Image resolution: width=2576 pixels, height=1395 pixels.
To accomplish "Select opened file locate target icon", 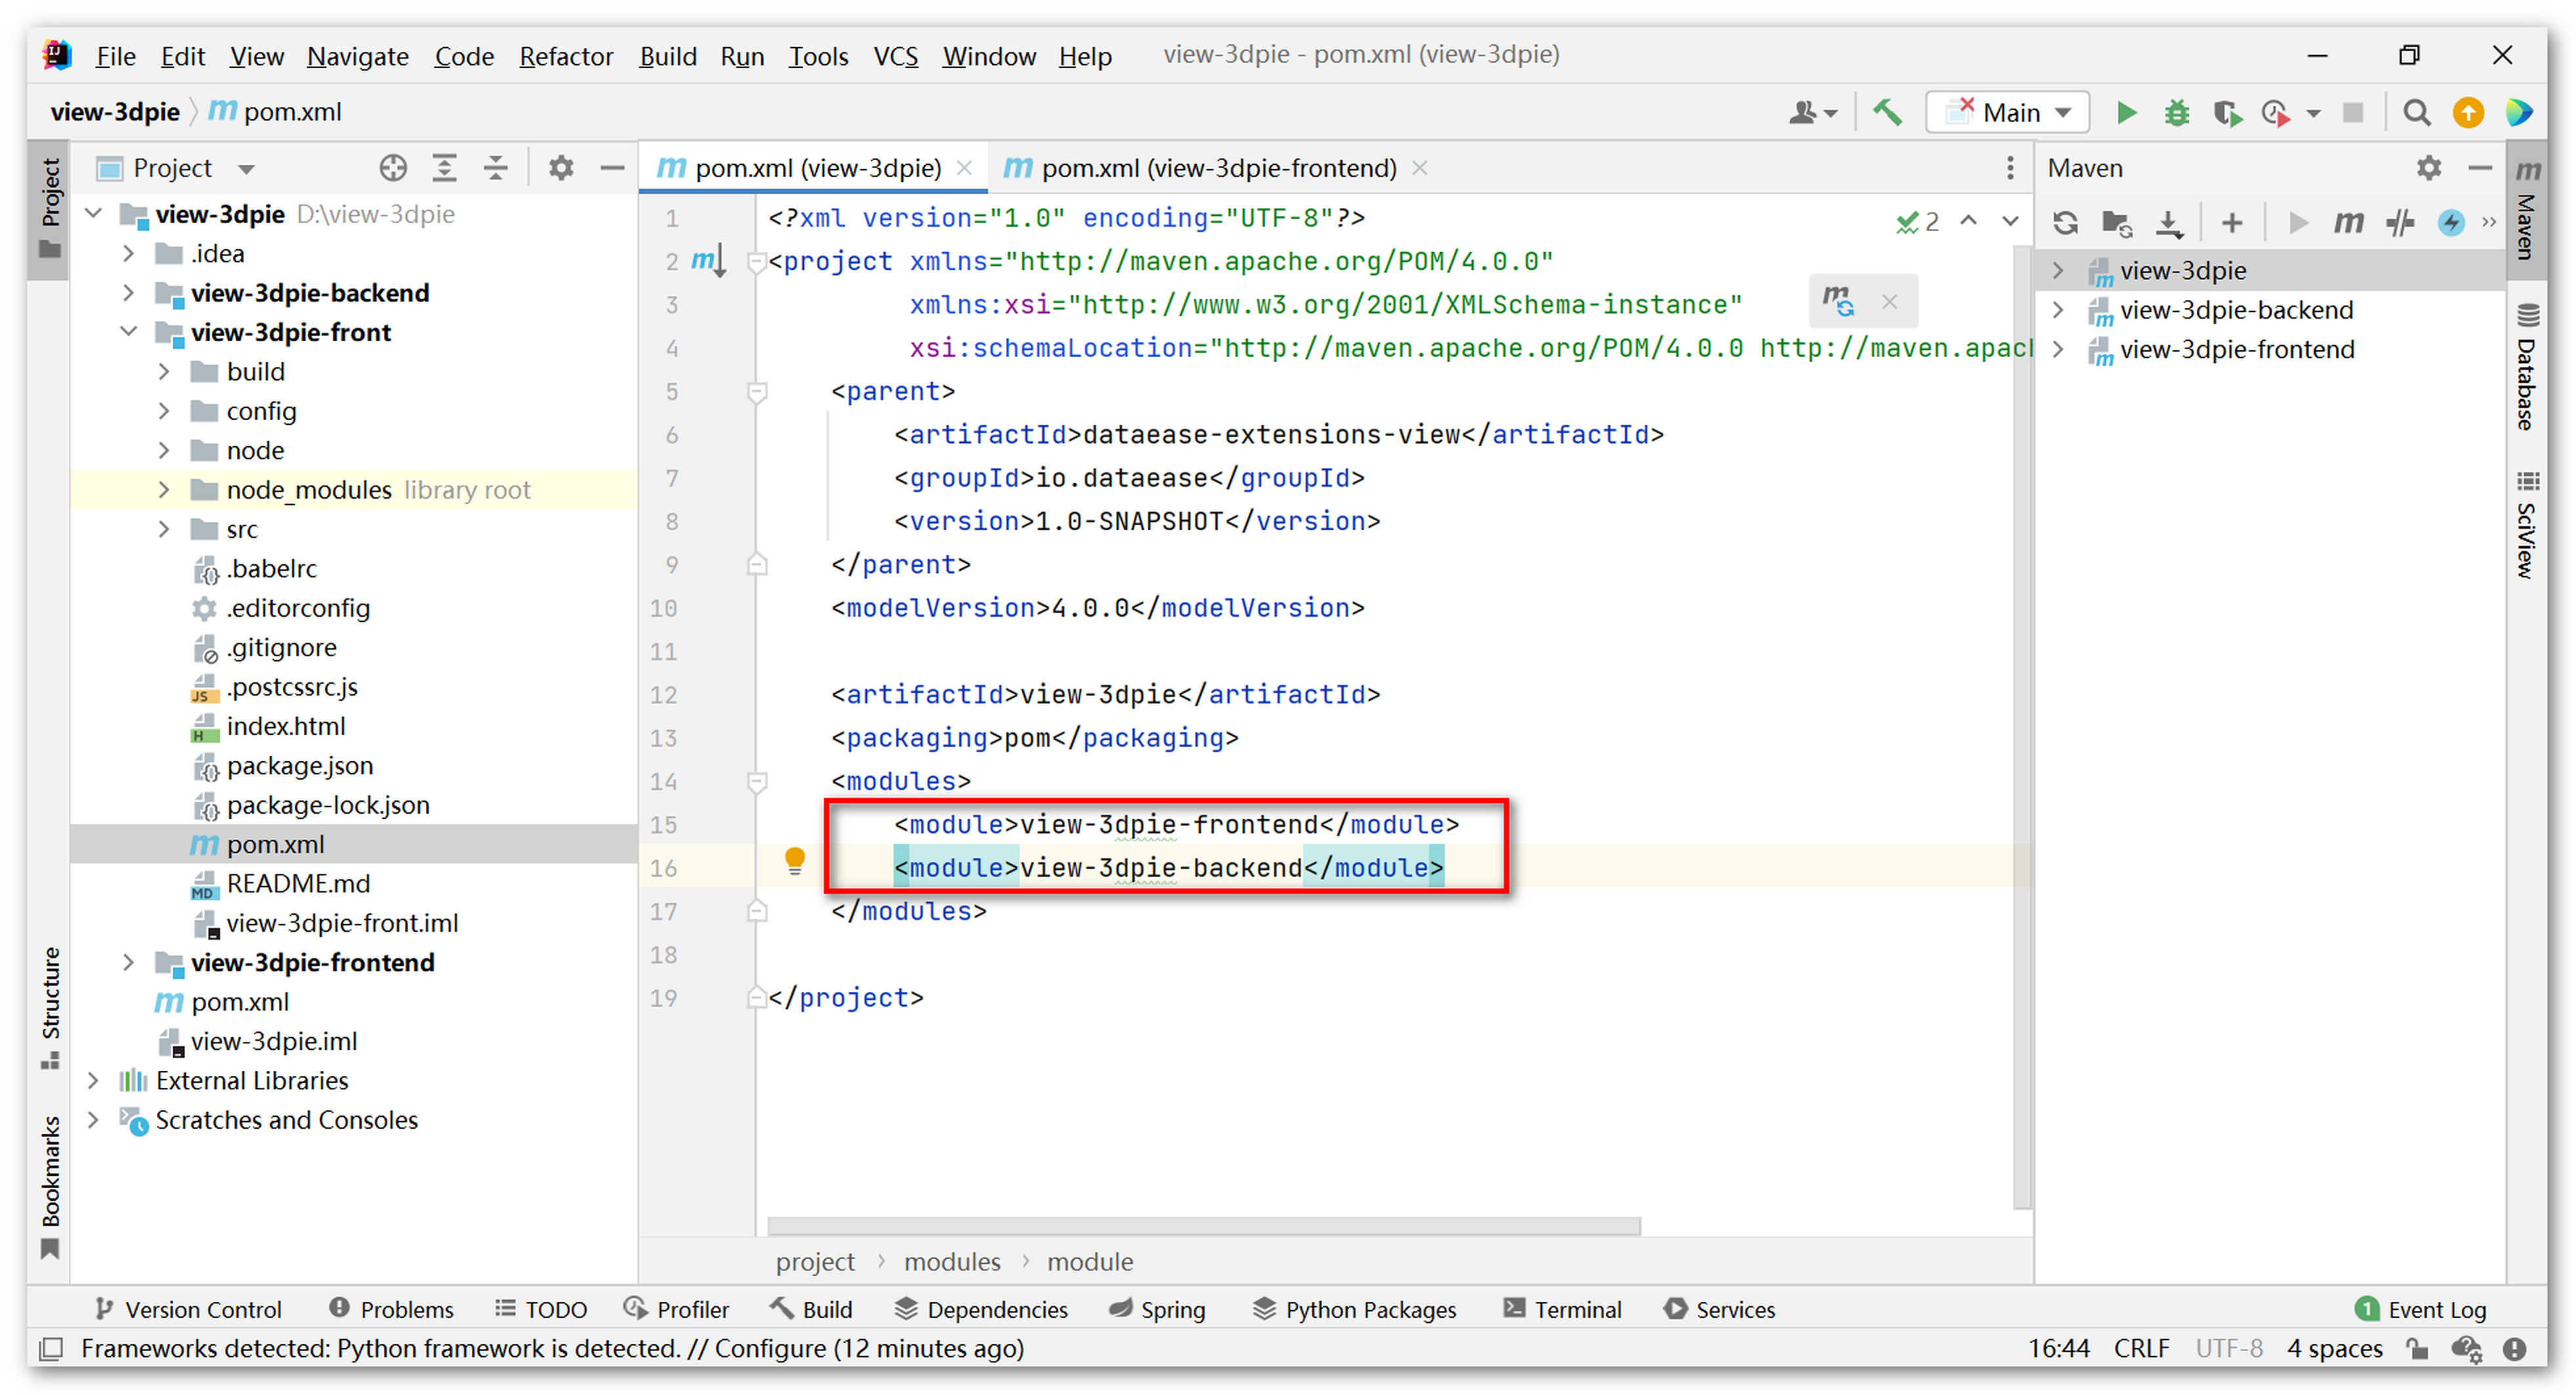I will (x=393, y=168).
